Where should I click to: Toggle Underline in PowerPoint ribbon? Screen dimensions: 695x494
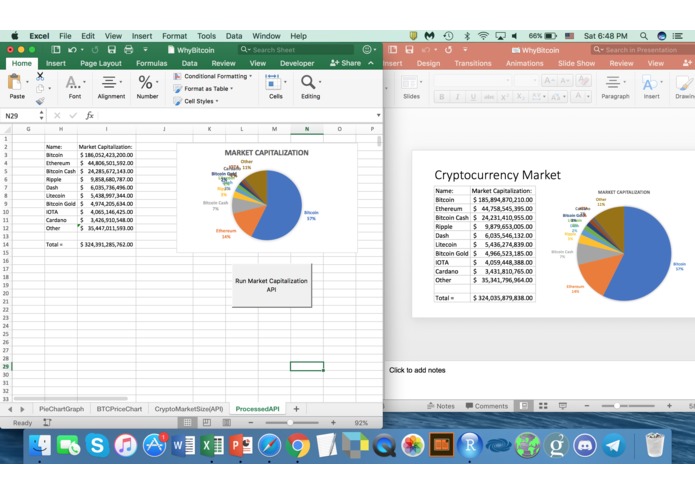tap(473, 97)
